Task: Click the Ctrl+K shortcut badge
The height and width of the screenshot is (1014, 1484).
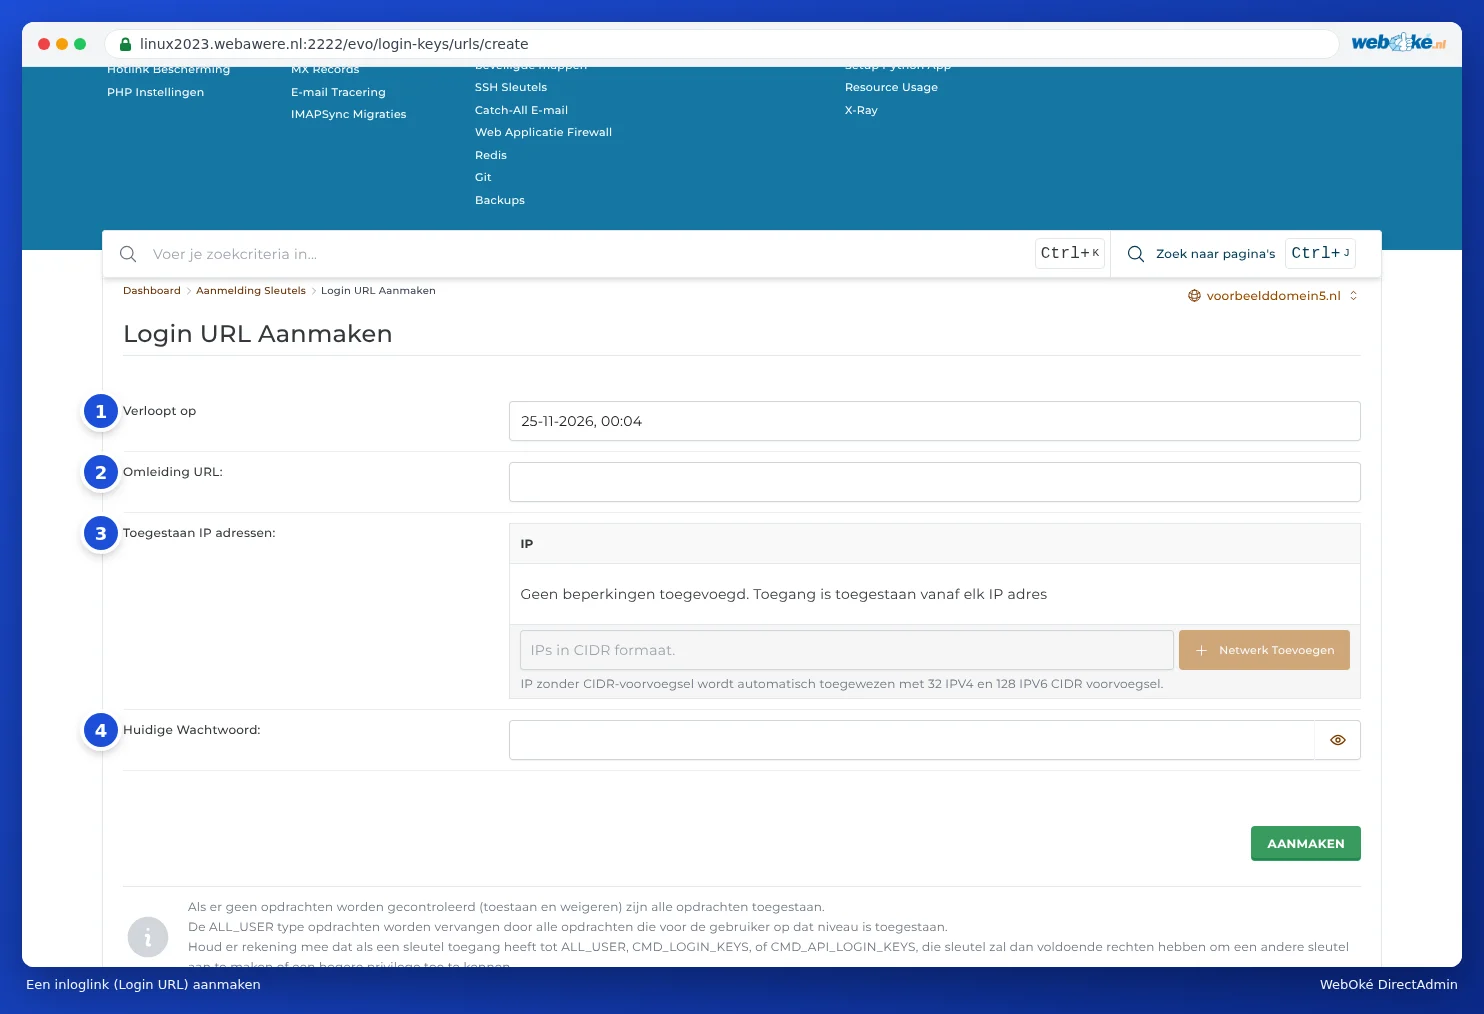Action: 1069,254
